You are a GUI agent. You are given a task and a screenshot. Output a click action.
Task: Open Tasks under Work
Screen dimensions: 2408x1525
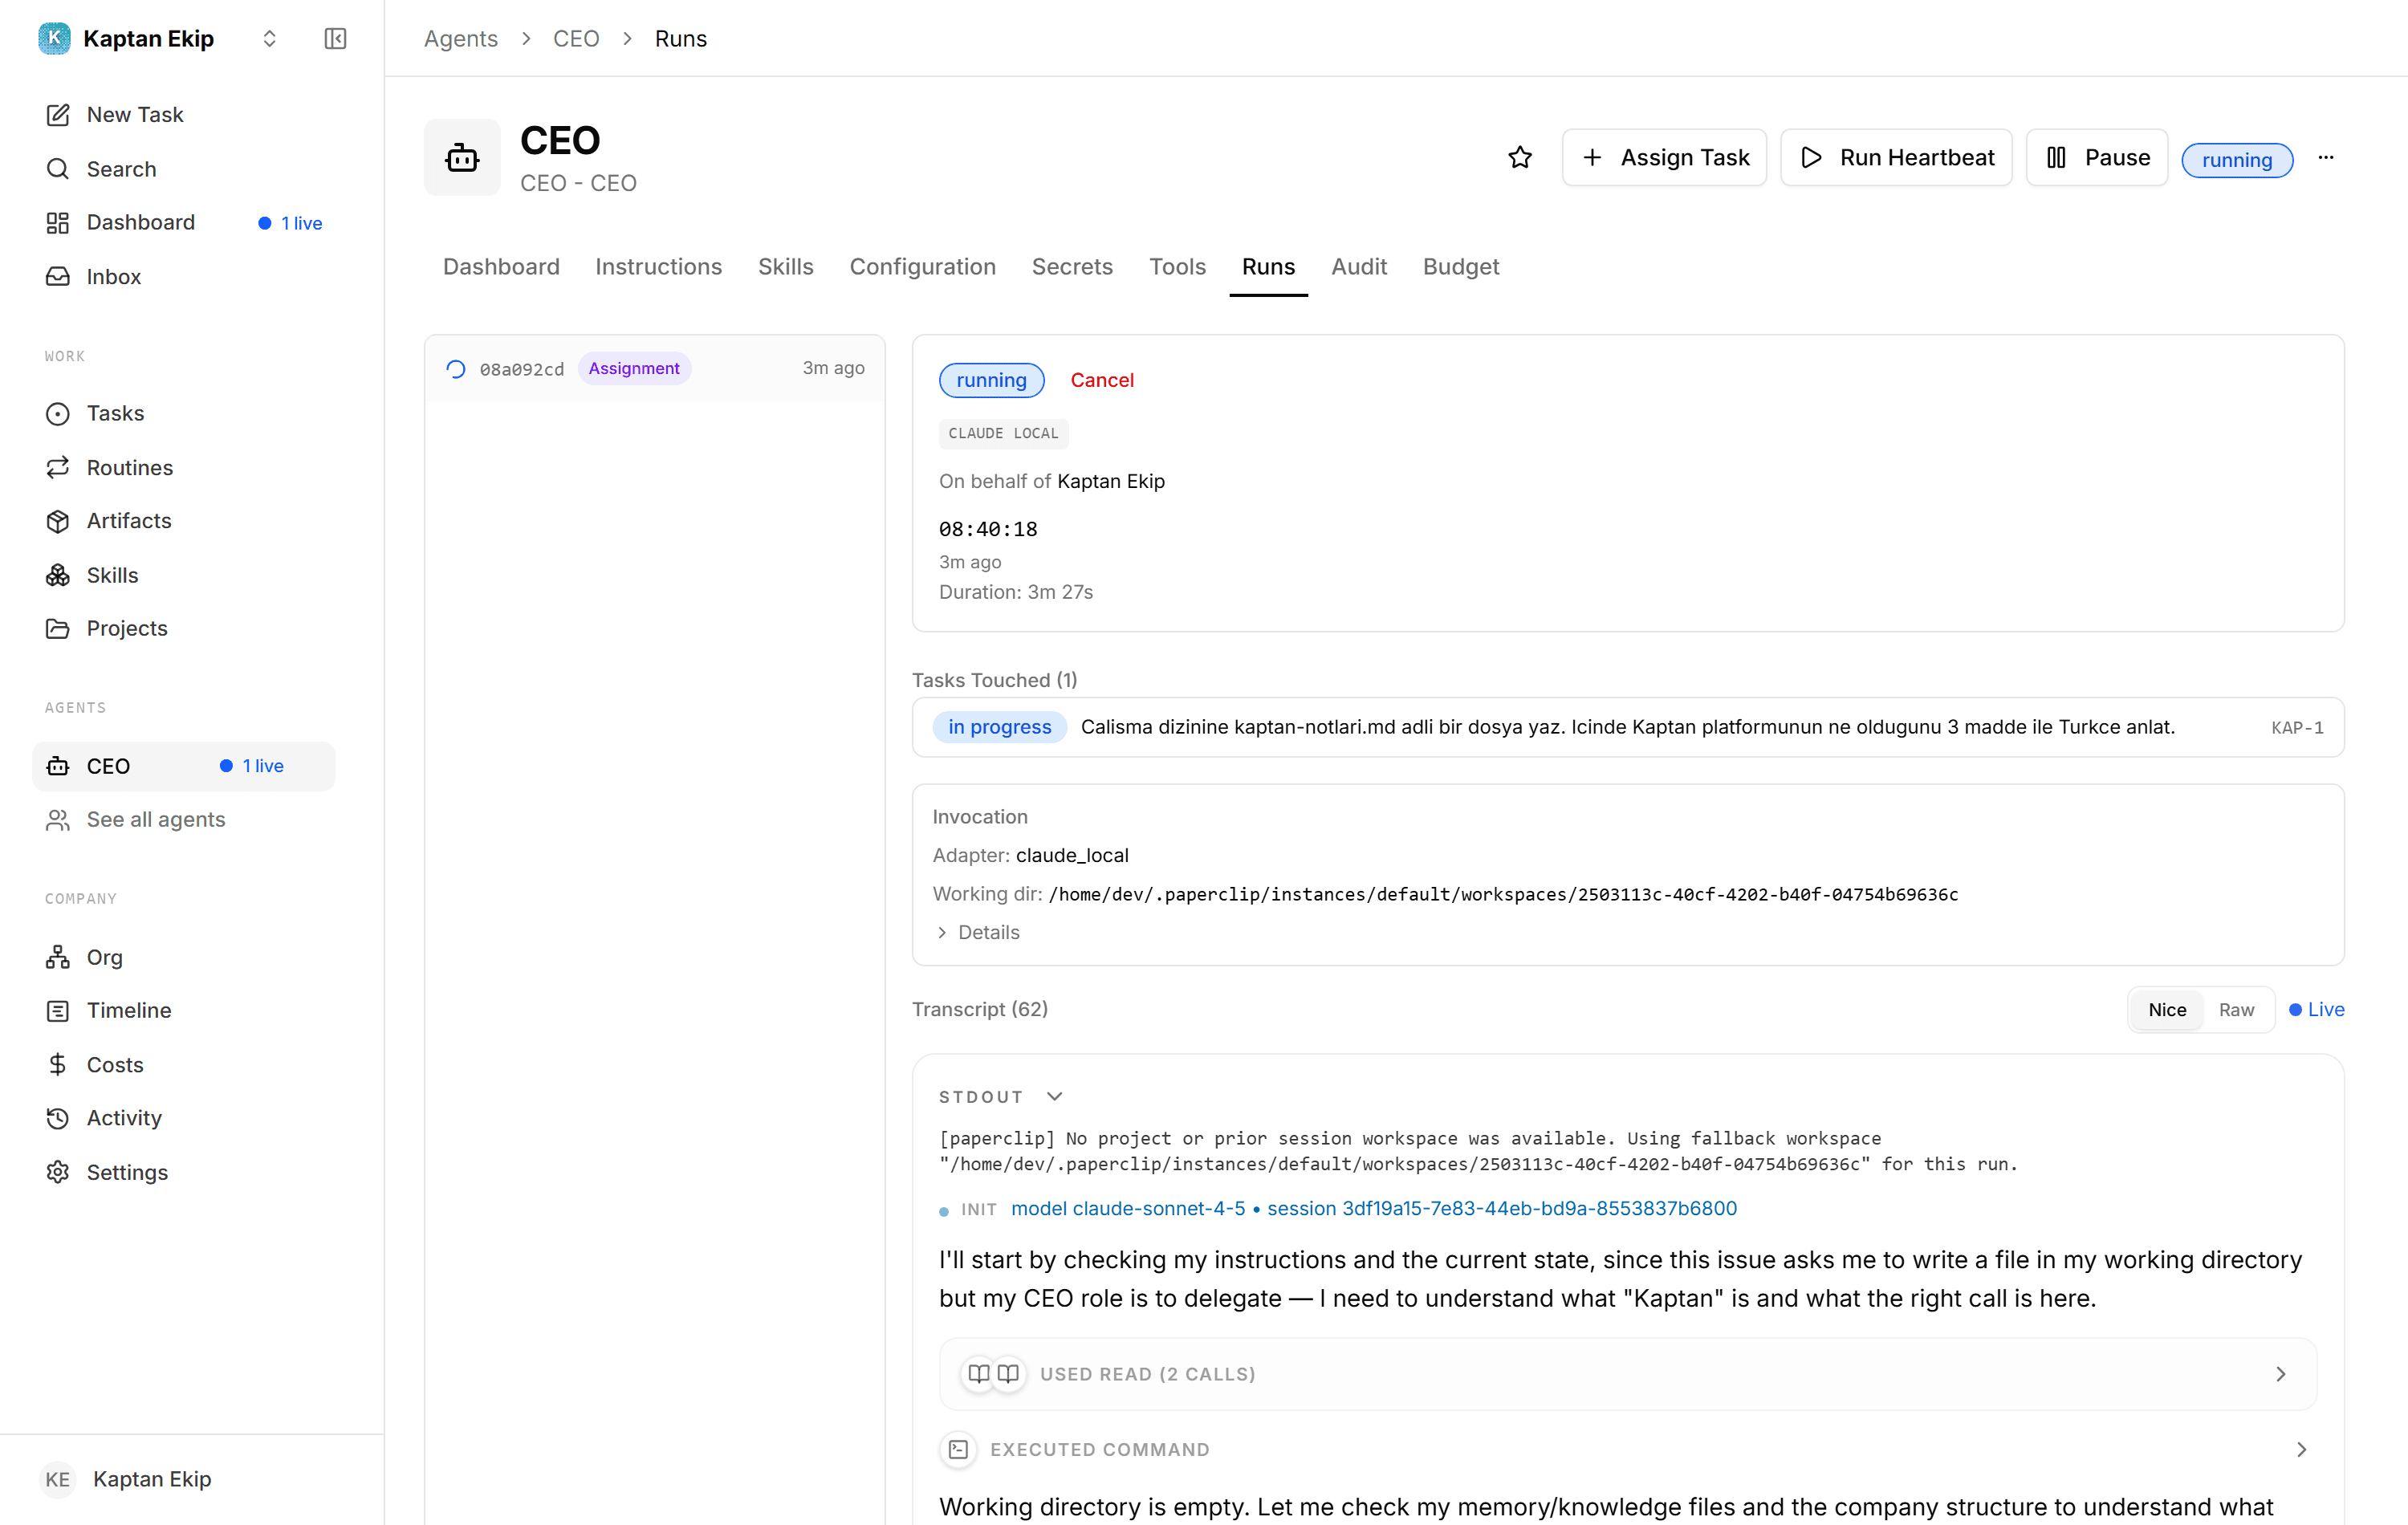click(184, 413)
